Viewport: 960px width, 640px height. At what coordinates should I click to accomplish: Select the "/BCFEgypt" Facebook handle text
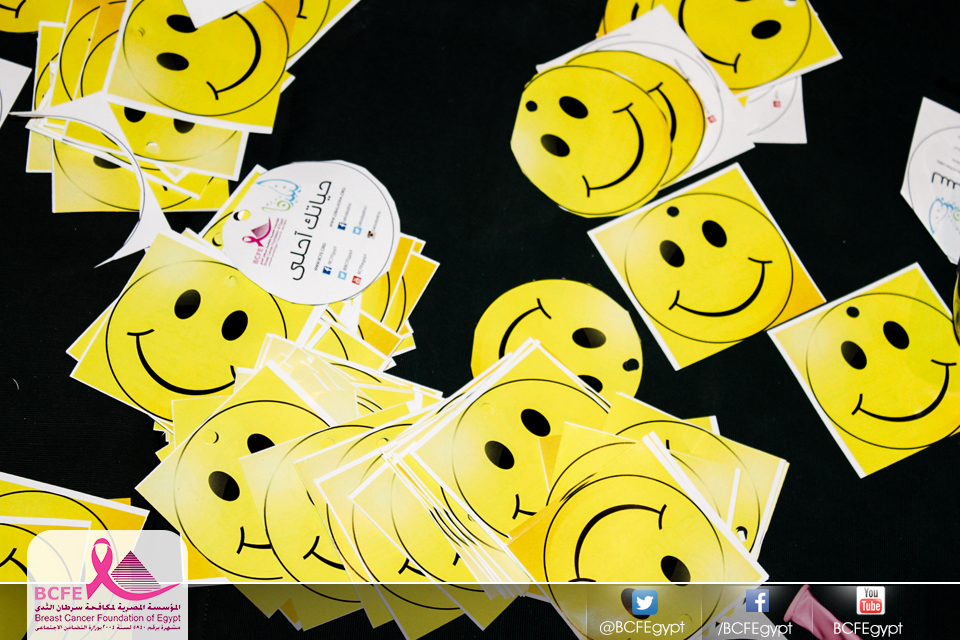(755, 628)
